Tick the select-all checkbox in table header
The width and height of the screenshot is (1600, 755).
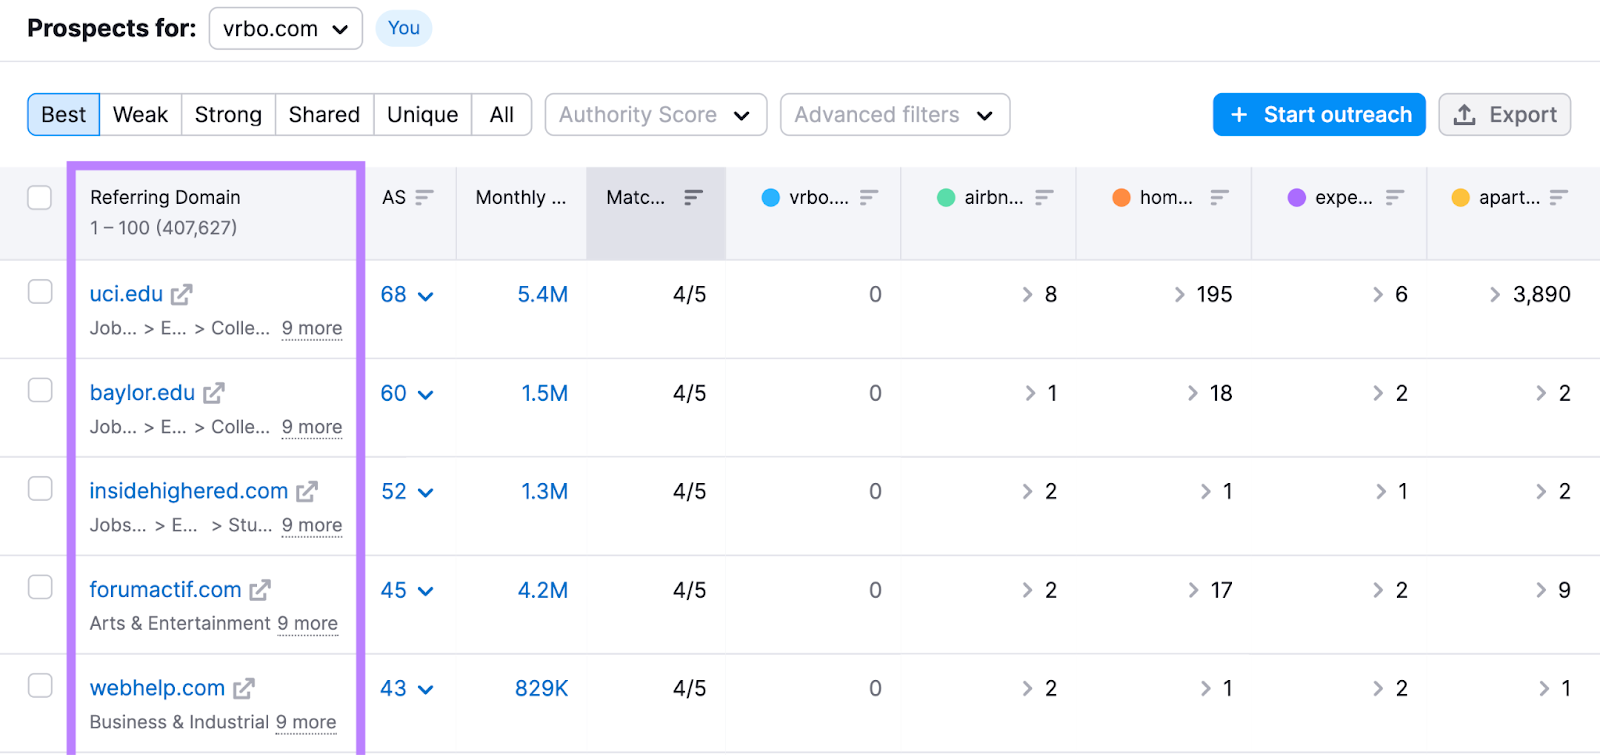tap(40, 198)
